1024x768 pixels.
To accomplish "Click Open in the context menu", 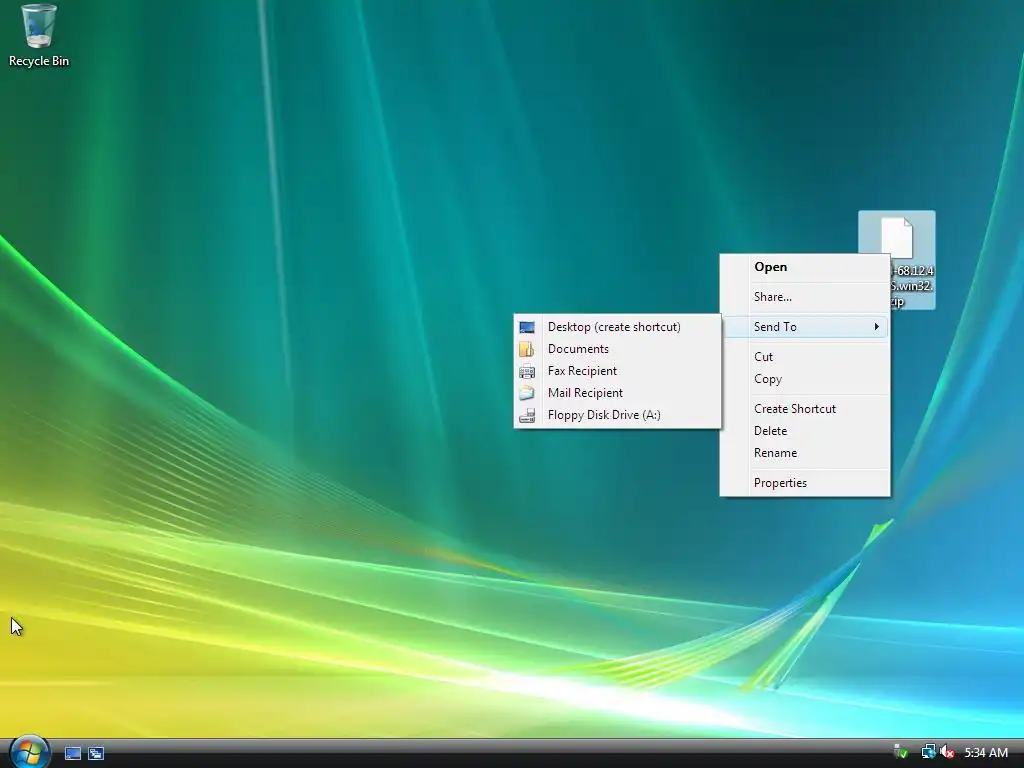I will (805, 266).
